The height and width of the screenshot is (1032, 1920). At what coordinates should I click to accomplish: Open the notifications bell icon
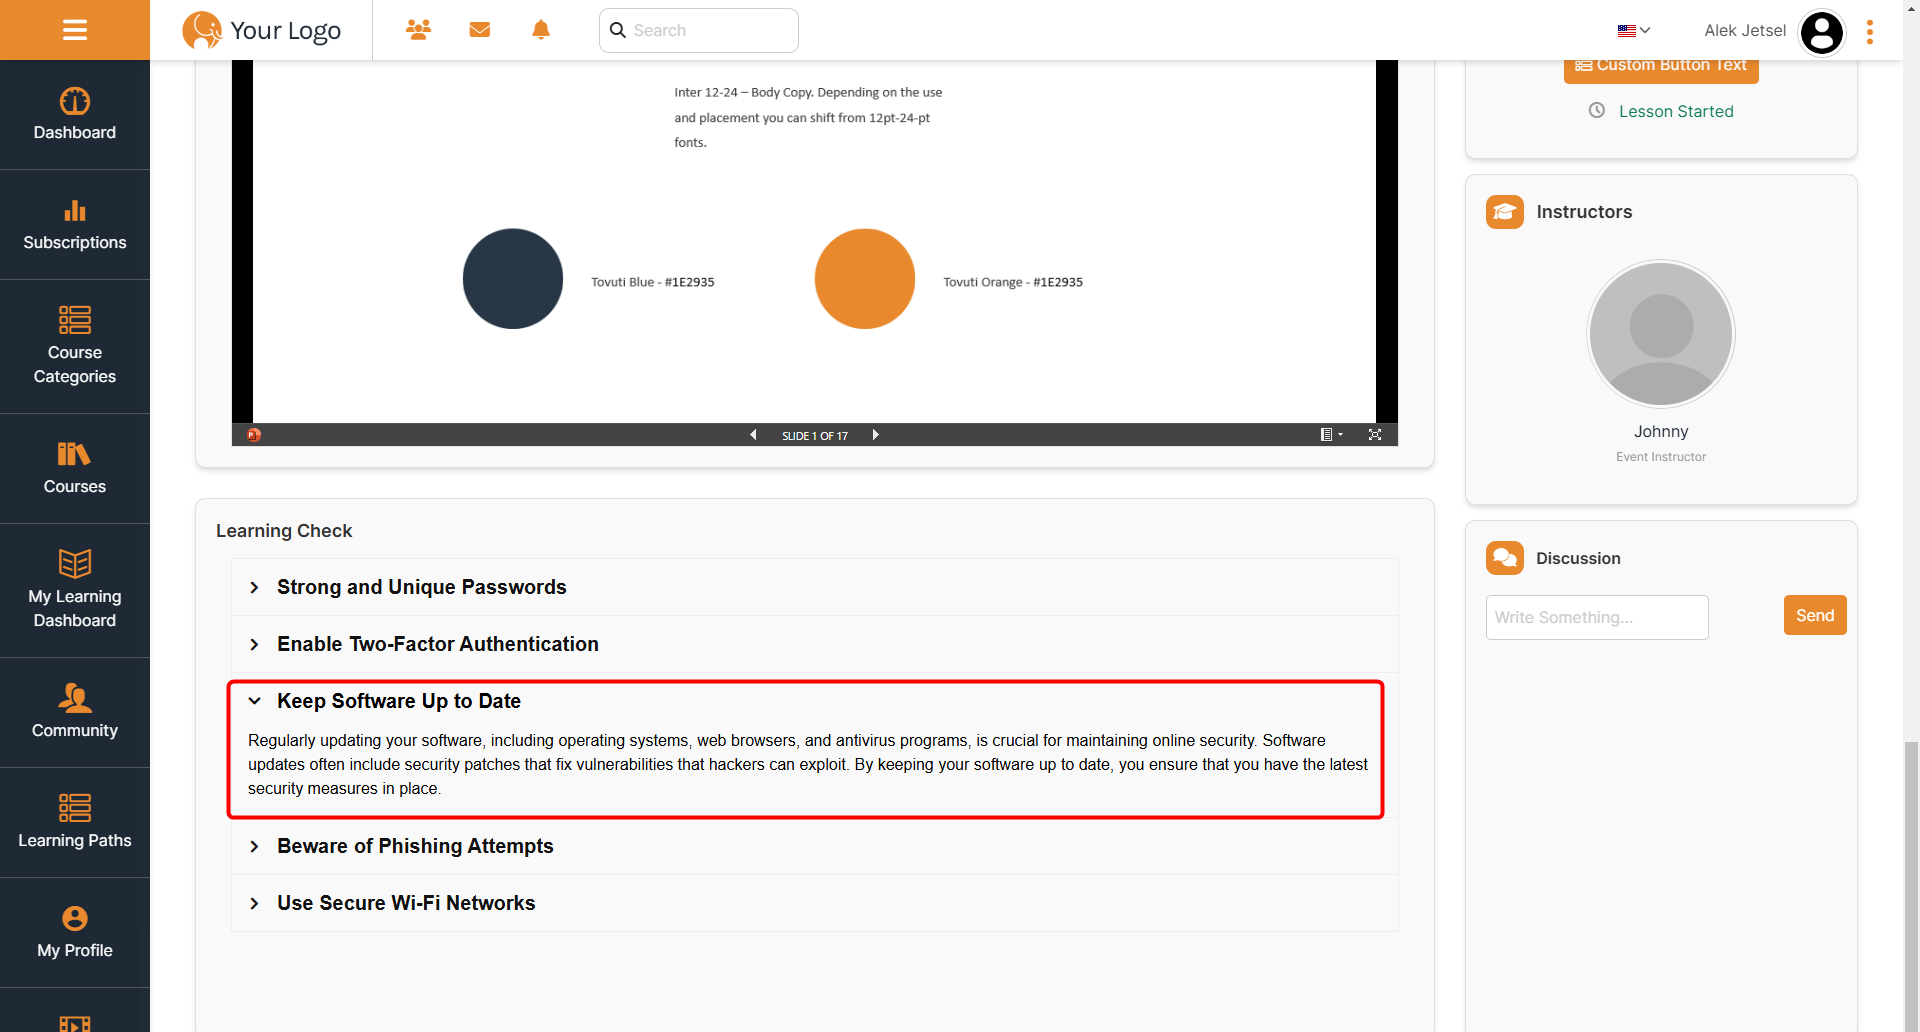click(541, 30)
